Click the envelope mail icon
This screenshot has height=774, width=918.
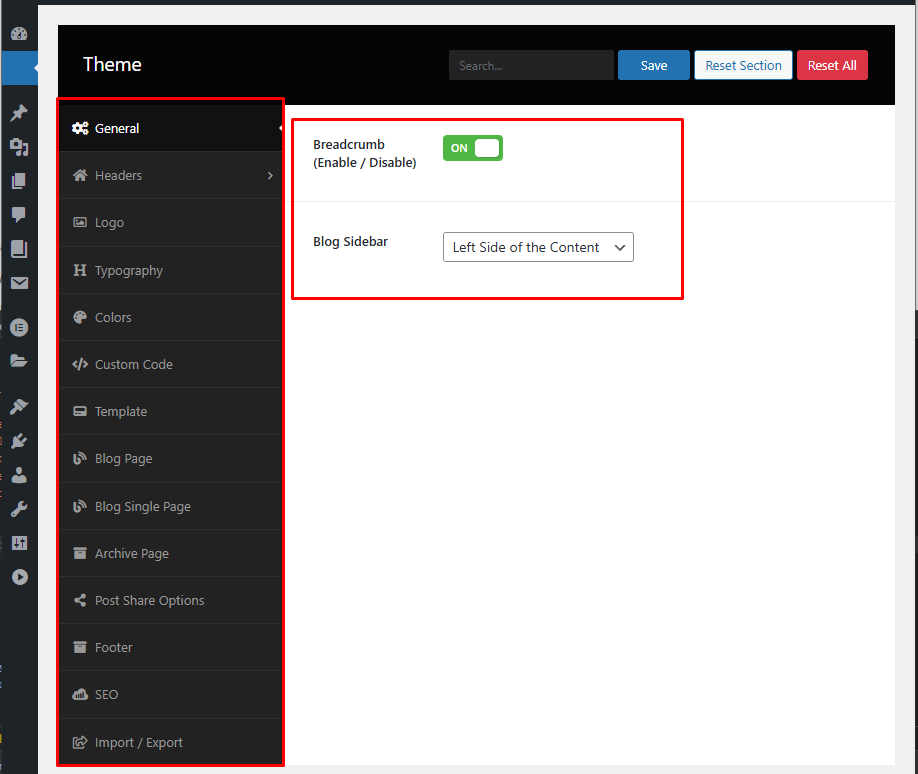point(19,283)
